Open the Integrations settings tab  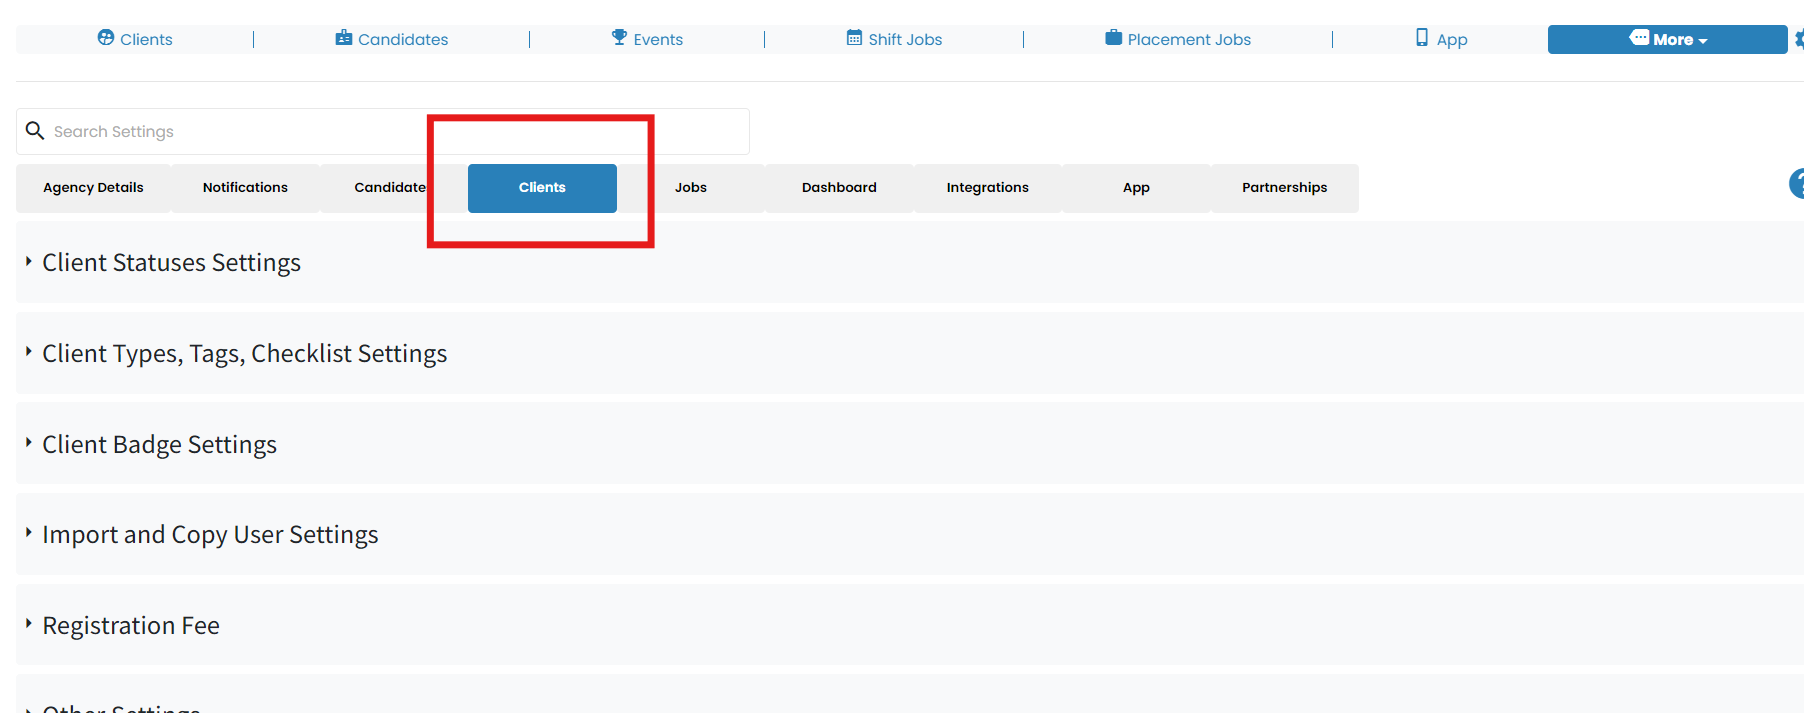pos(987,188)
